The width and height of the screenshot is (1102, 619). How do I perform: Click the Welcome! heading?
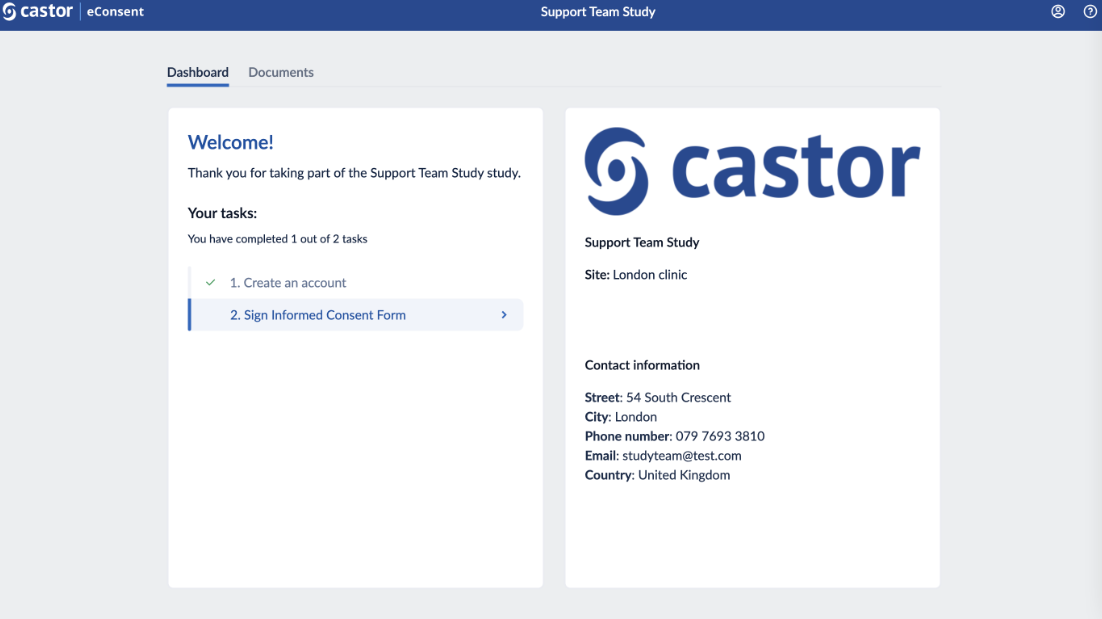click(x=231, y=142)
